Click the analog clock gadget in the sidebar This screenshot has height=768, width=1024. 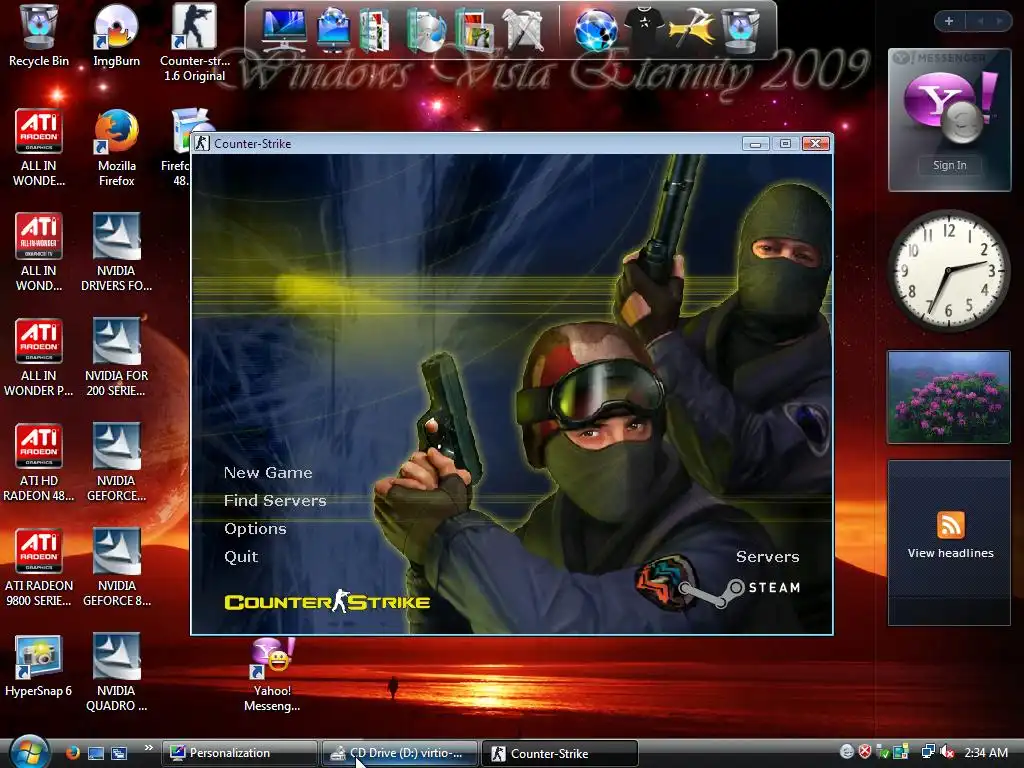click(949, 271)
